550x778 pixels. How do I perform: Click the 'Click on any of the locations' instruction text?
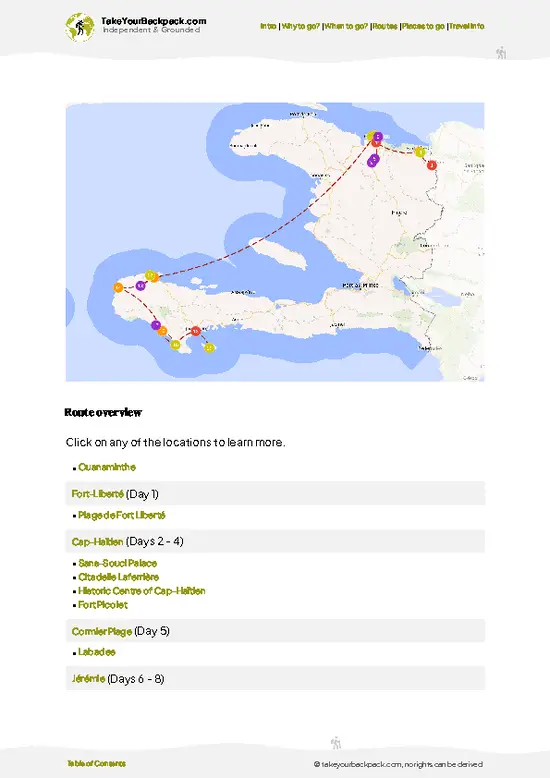click(x=175, y=442)
